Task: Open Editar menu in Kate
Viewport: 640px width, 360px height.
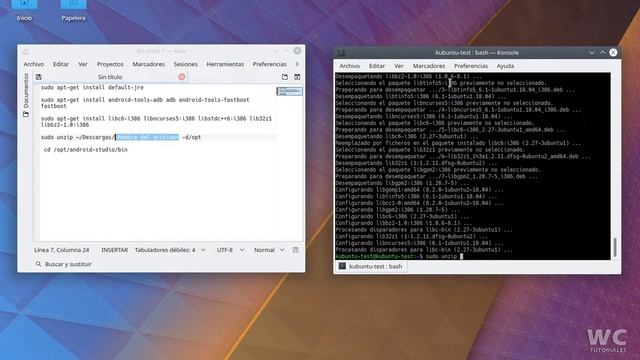Action: tap(61, 64)
